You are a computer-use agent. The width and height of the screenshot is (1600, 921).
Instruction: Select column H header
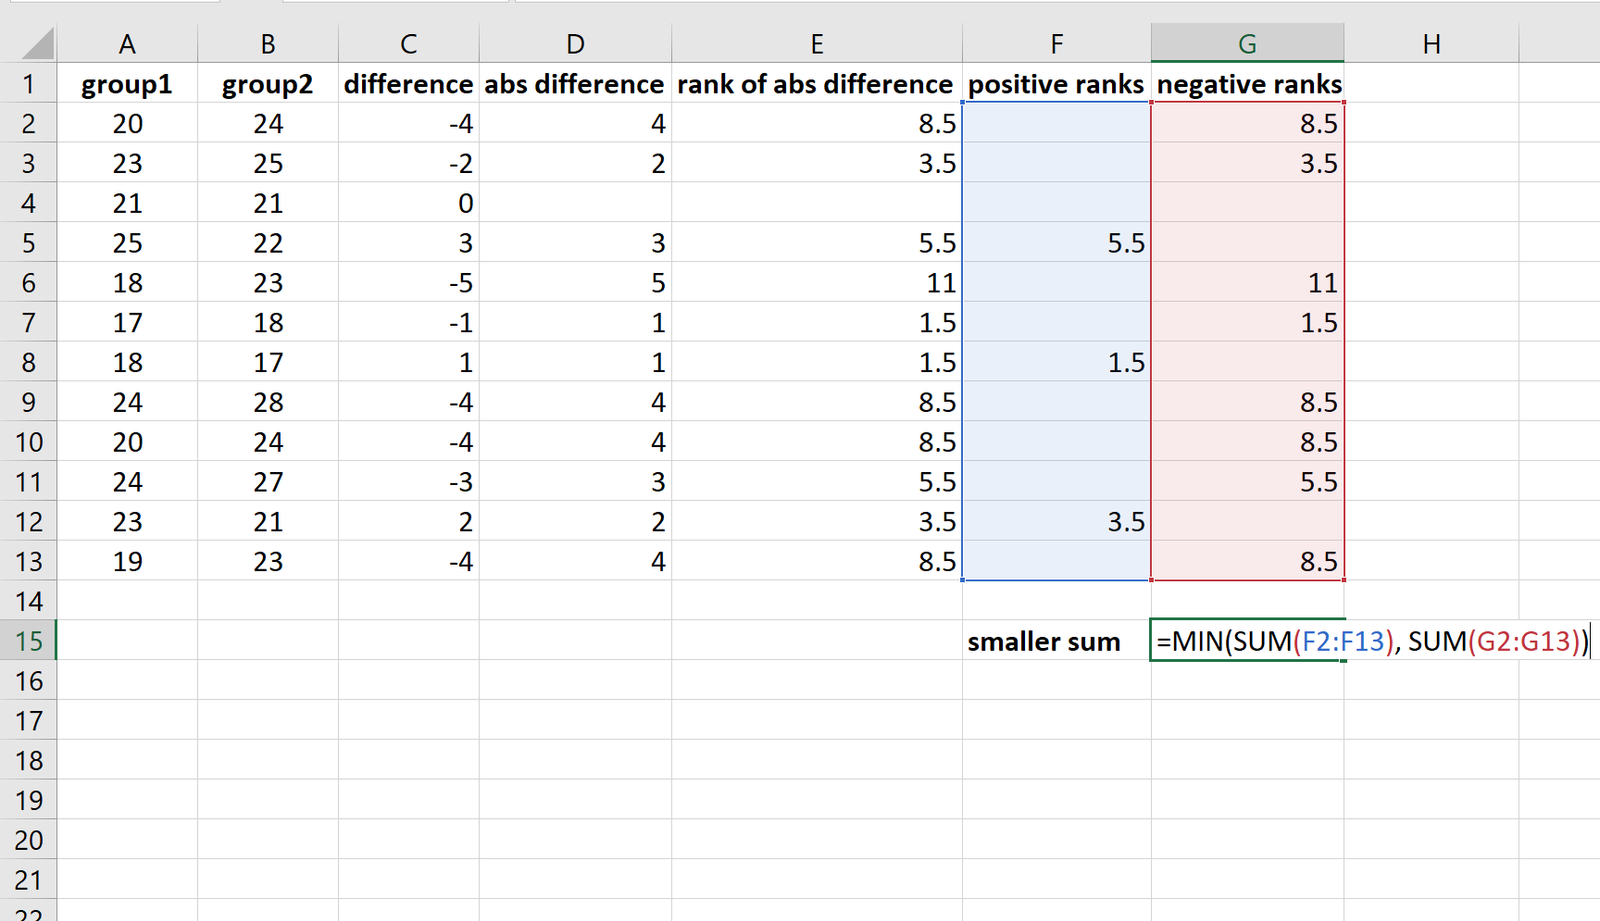(1431, 43)
